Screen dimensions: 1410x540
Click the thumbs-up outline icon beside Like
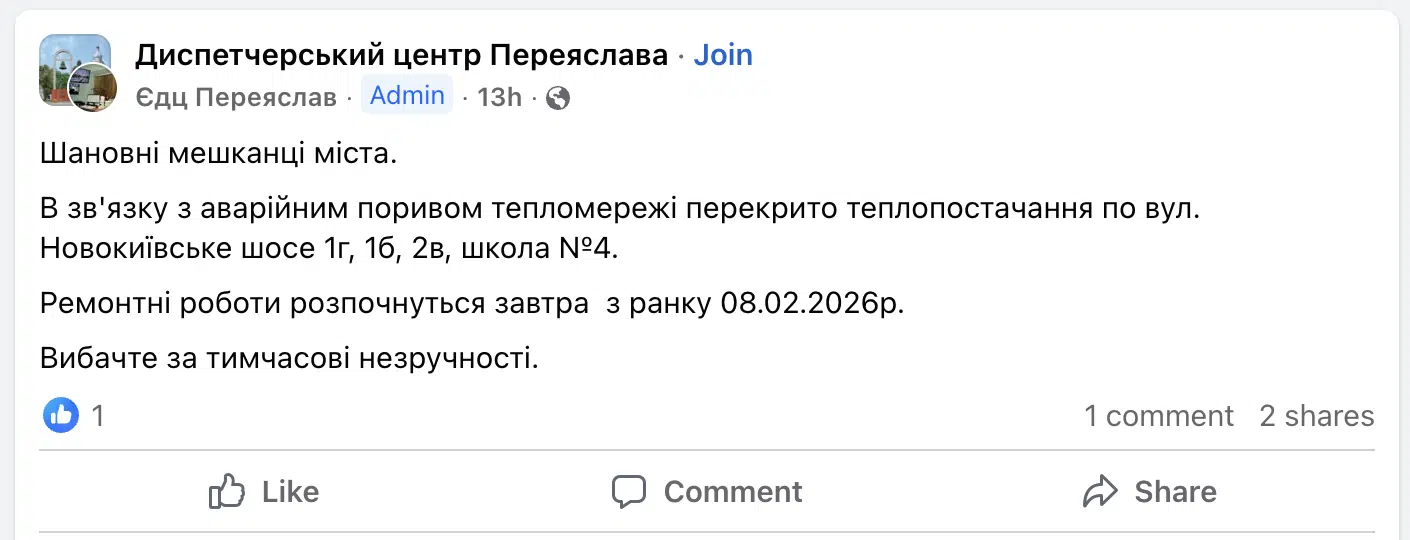click(x=227, y=492)
